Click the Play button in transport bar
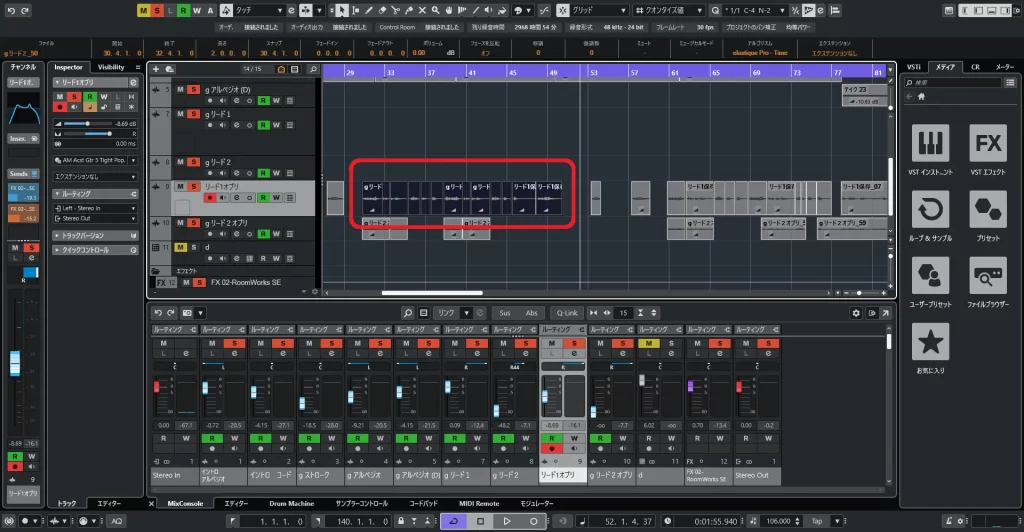The image size is (1024, 532). (507, 521)
